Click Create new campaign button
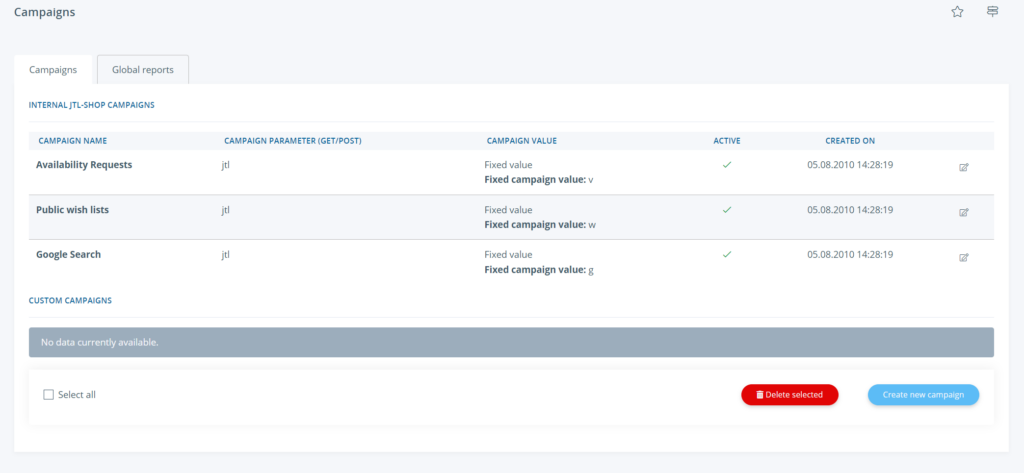The height and width of the screenshot is (473, 1024). tap(923, 395)
